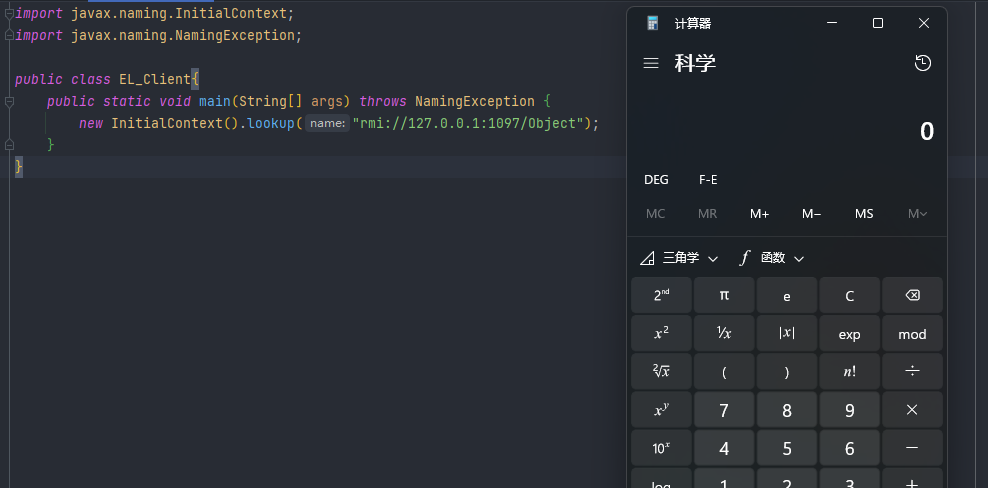Click digit 6 on the calculator
The height and width of the screenshot is (488, 988).
(849, 448)
